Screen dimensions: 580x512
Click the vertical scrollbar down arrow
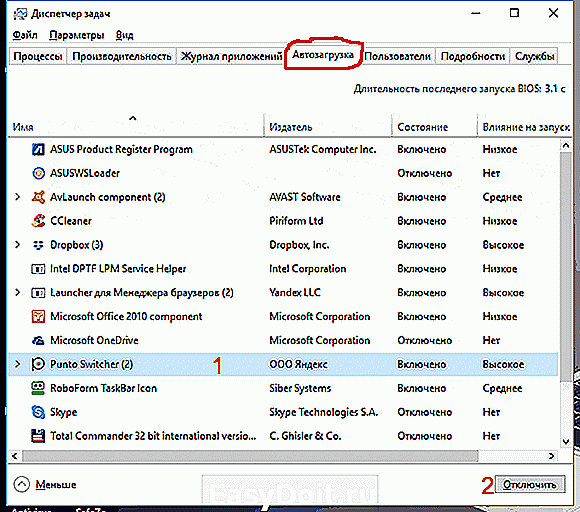coord(566,441)
